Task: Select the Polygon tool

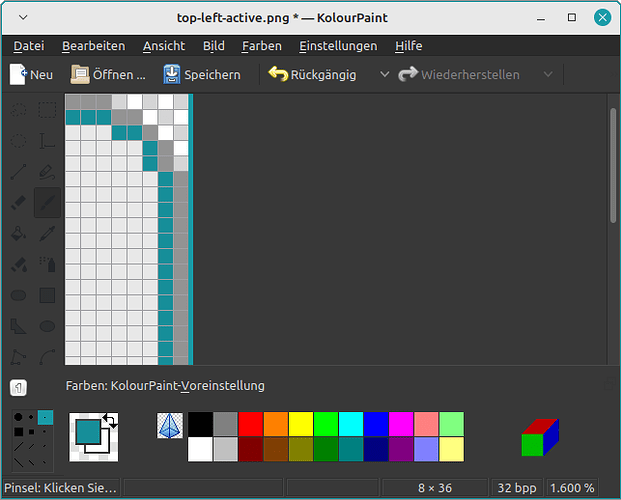Action: (18, 326)
